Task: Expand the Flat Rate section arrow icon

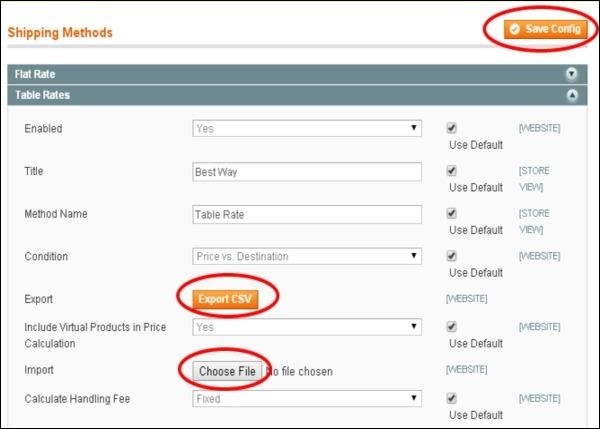Action: pos(572,75)
